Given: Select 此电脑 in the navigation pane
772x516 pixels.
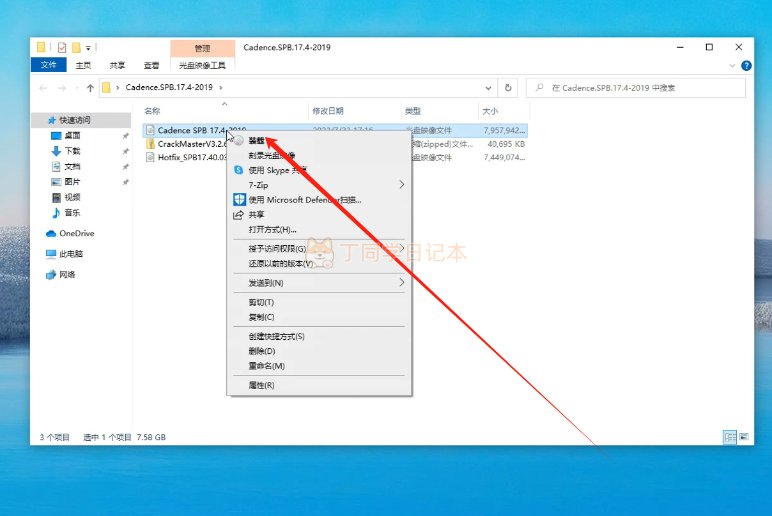Looking at the screenshot, I should click(x=71, y=254).
